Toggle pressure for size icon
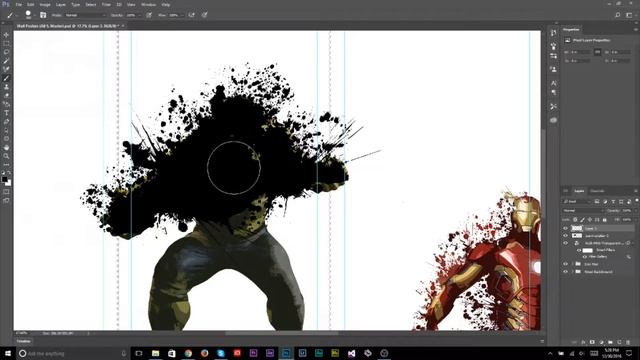Screen dimensions: 640x360 [x=204, y=15]
